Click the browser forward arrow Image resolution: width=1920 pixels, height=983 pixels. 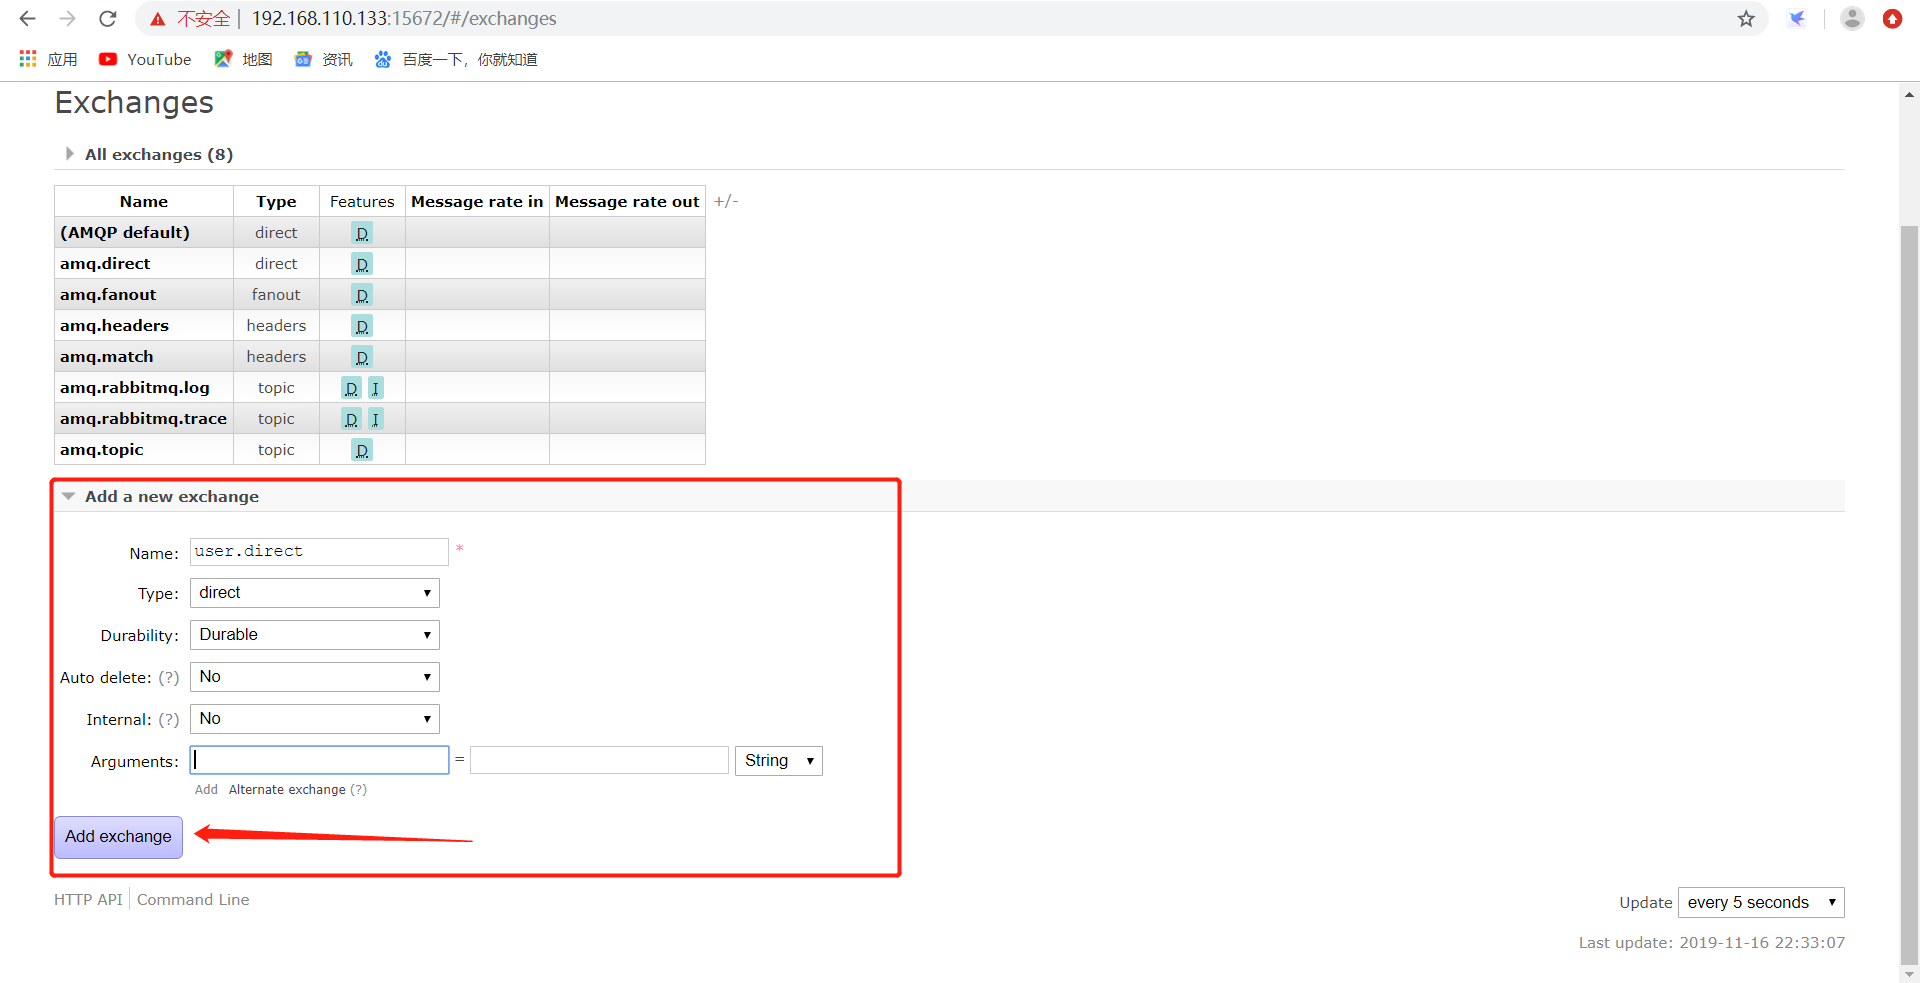68,19
